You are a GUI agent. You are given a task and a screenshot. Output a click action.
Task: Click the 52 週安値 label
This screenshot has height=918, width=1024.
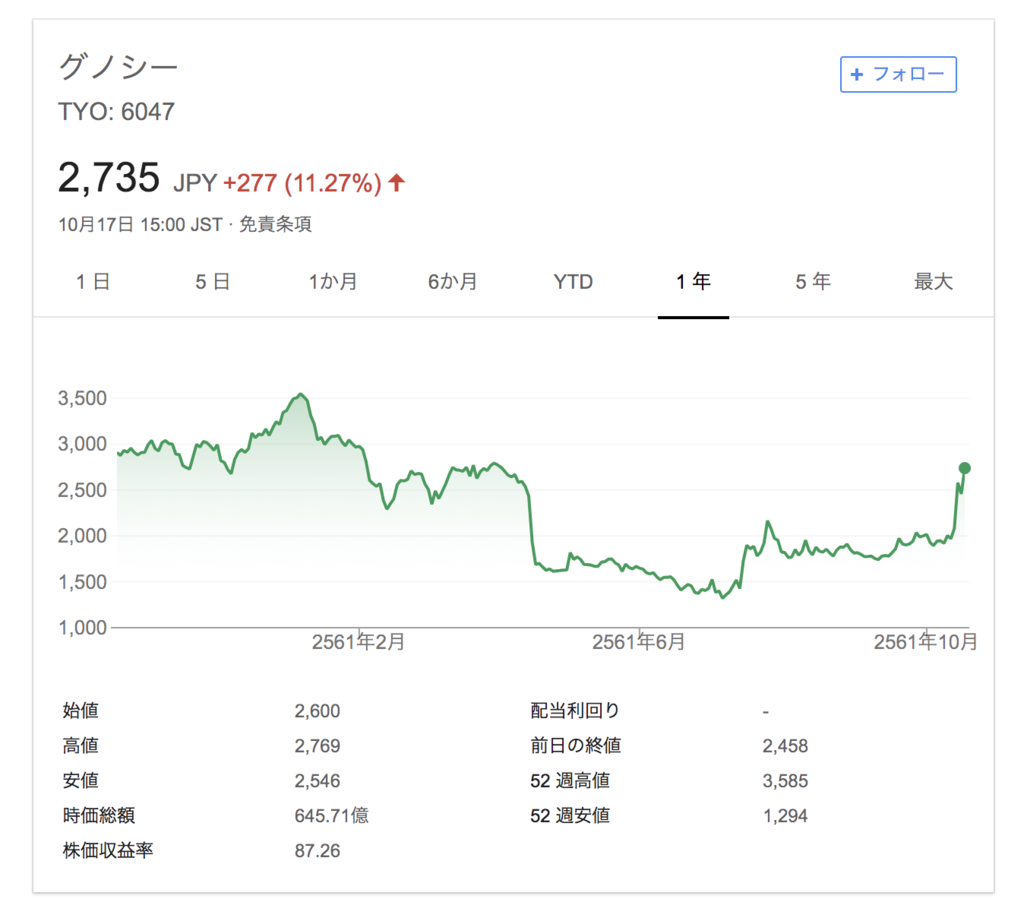tap(570, 815)
